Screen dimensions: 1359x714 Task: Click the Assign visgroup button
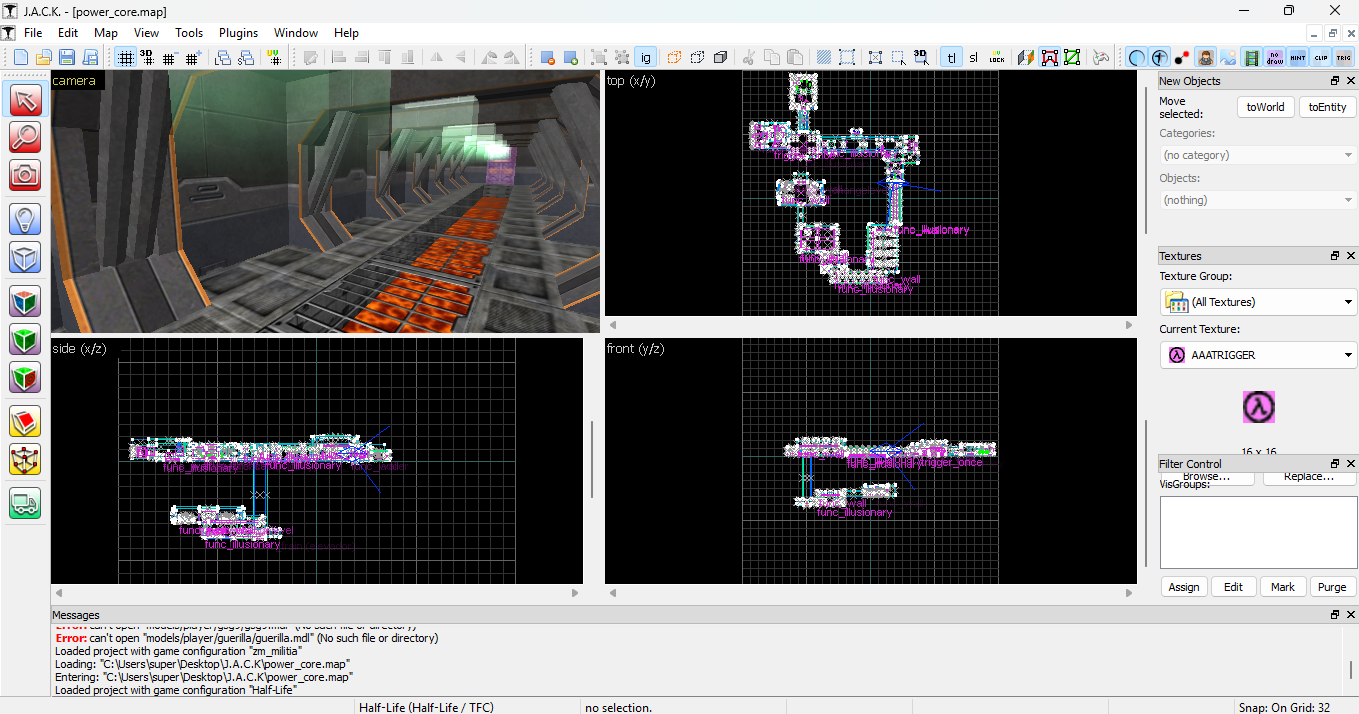pos(1184,587)
